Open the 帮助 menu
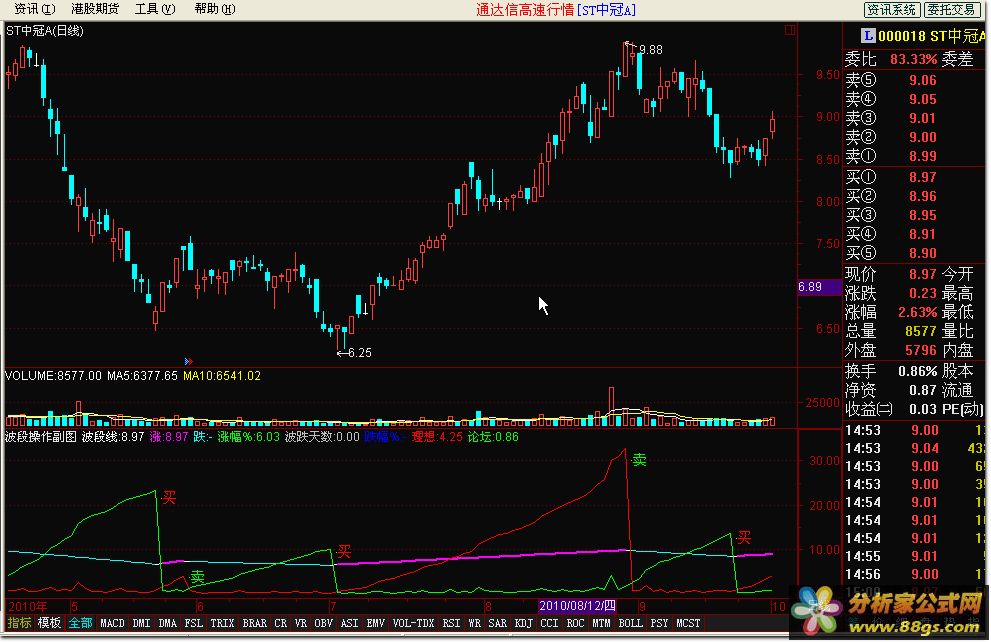991x642 pixels. pos(215,9)
